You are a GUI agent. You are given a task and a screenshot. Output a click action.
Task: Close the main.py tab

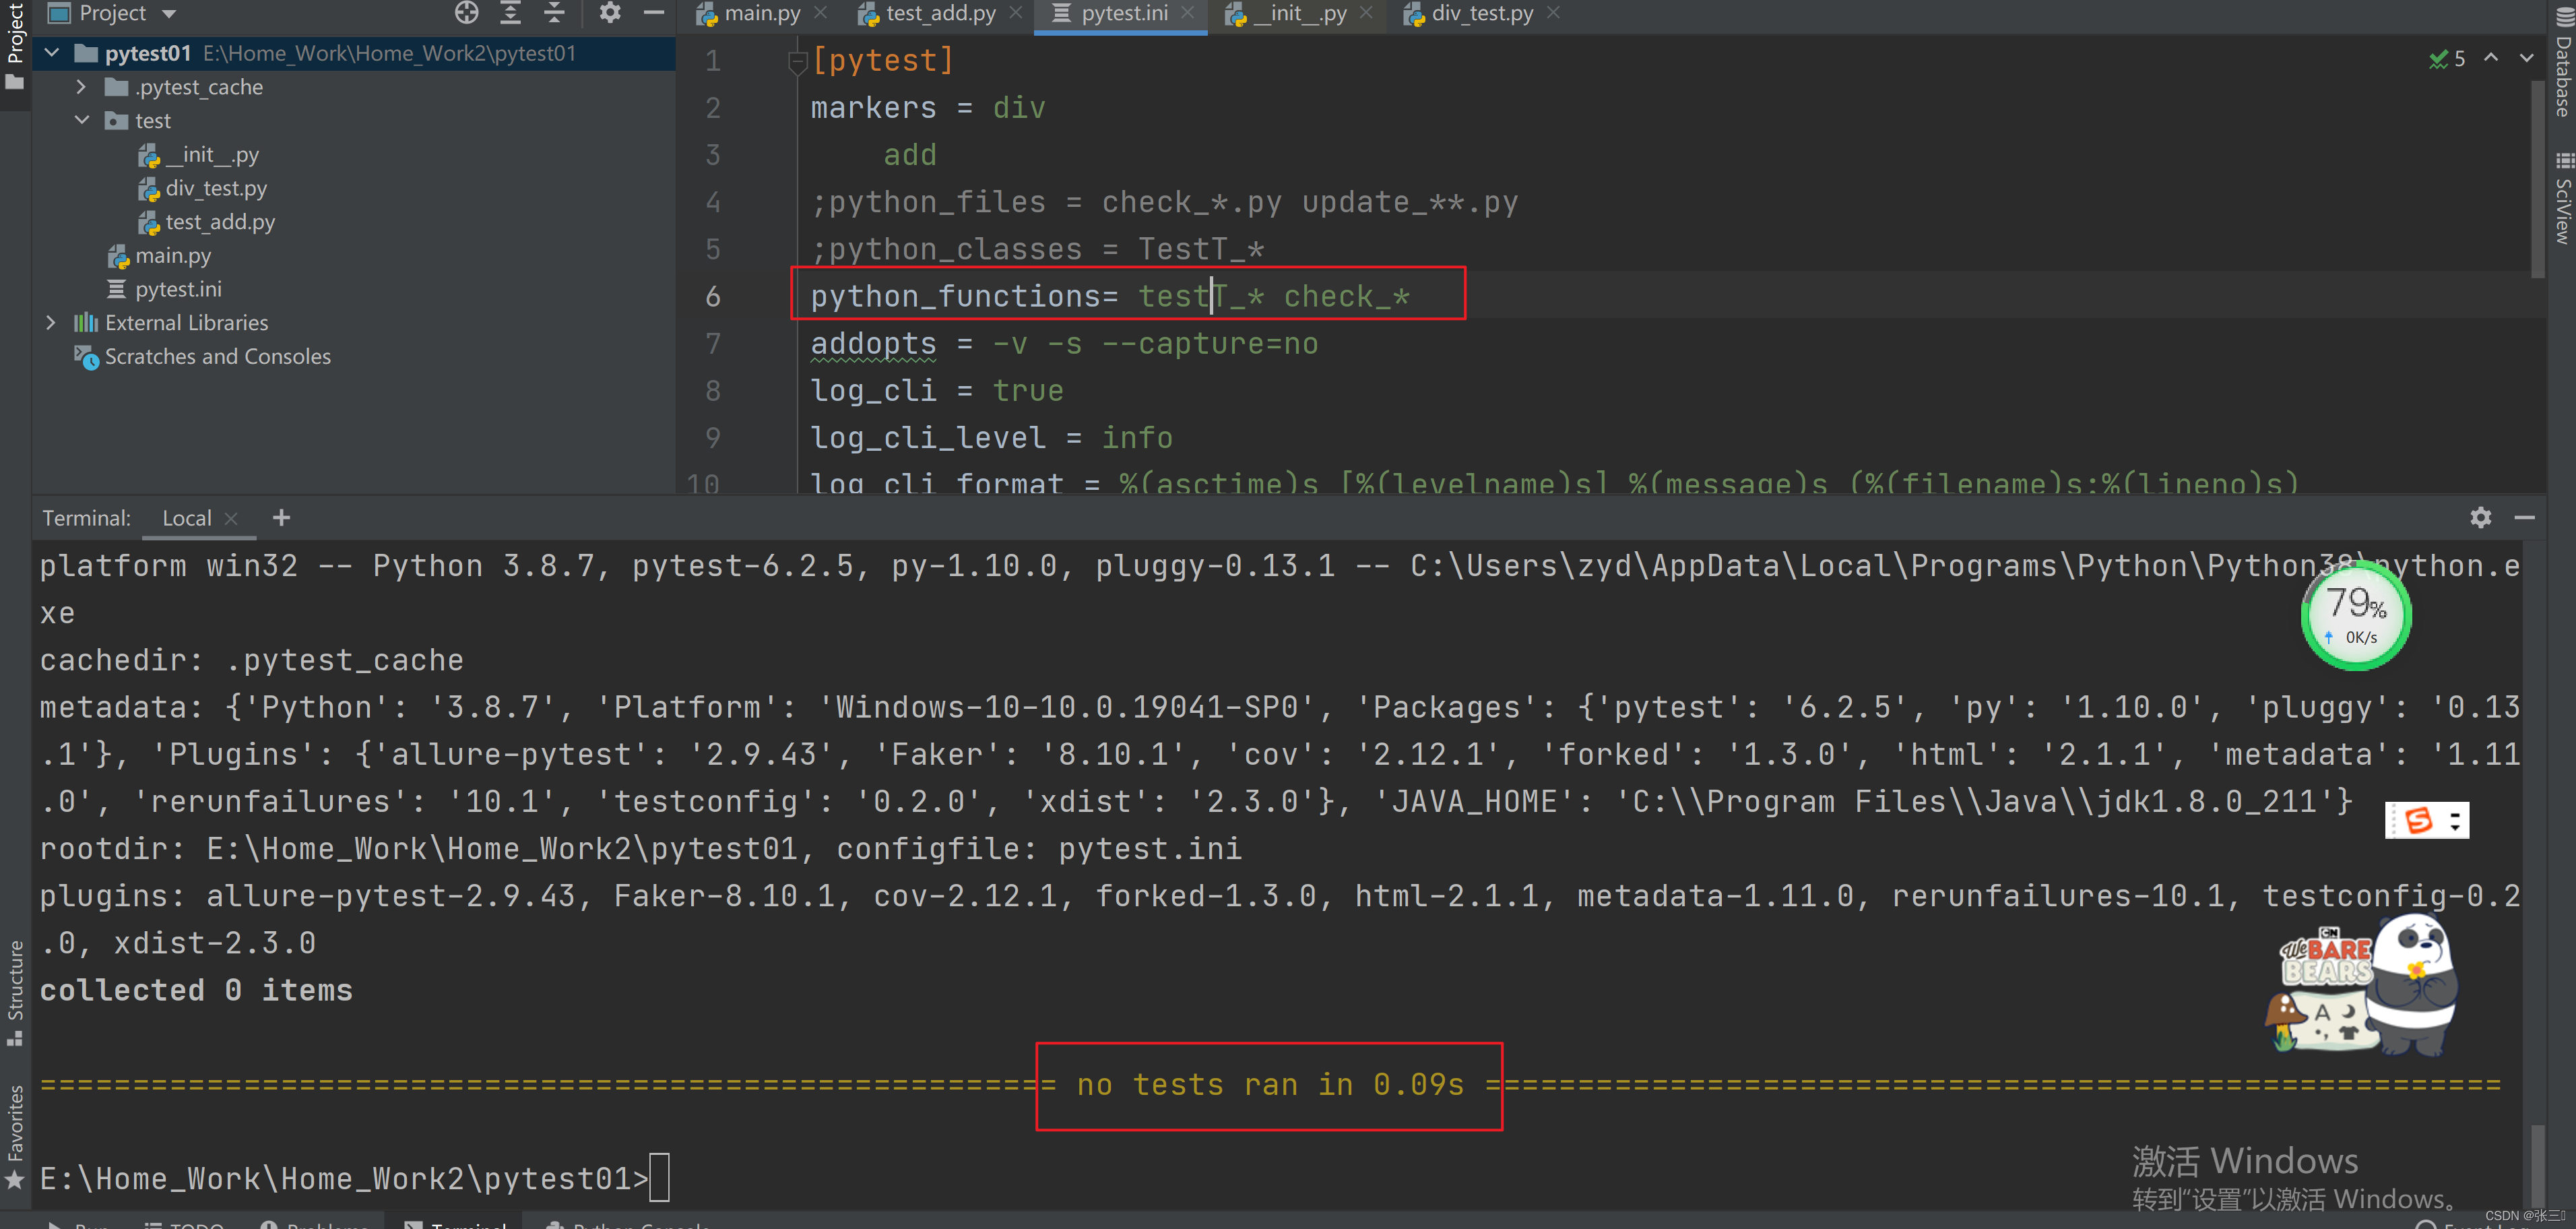click(821, 13)
